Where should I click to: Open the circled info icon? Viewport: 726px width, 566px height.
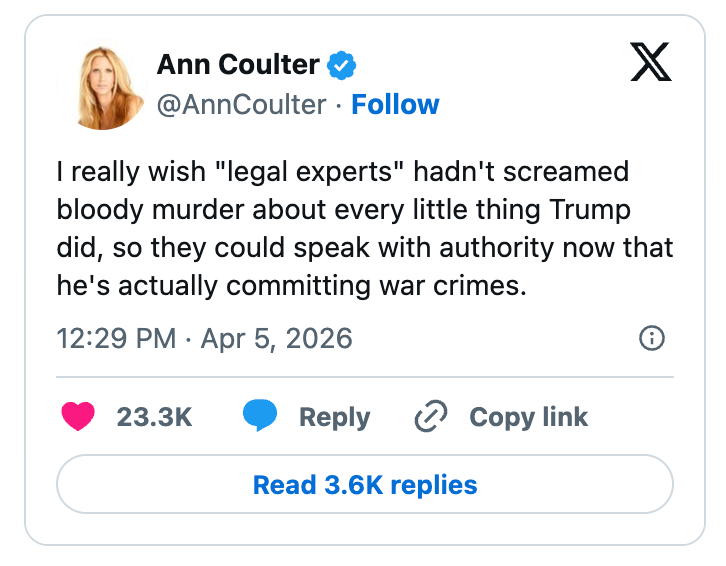click(x=651, y=339)
